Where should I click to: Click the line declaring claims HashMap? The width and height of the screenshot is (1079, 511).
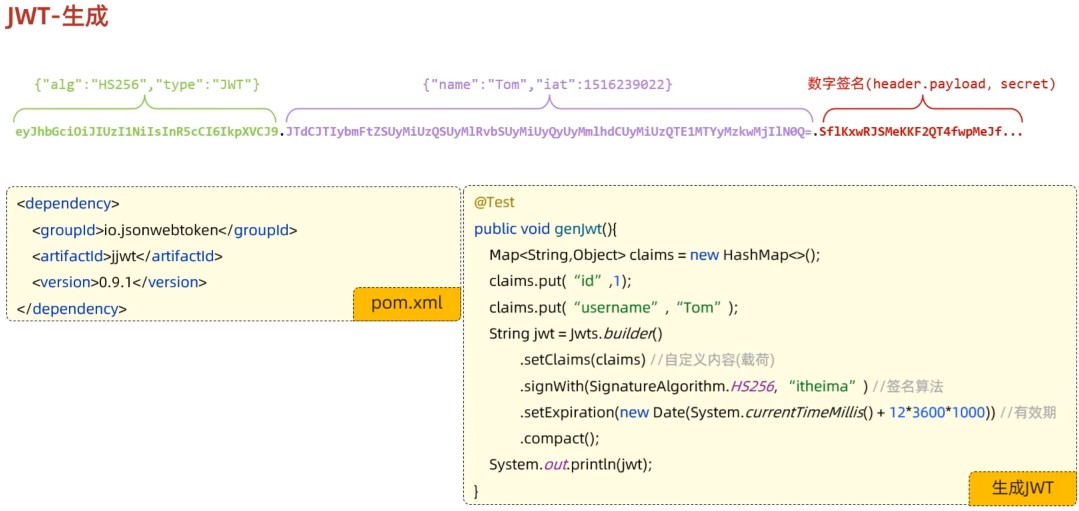(655, 255)
